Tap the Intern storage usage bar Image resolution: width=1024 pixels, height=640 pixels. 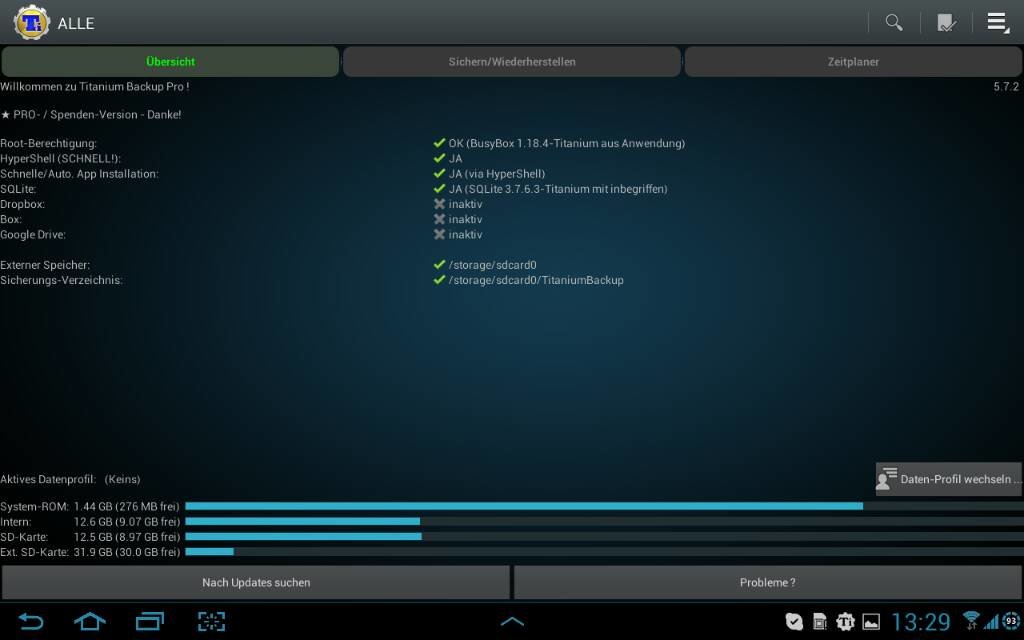coord(604,521)
